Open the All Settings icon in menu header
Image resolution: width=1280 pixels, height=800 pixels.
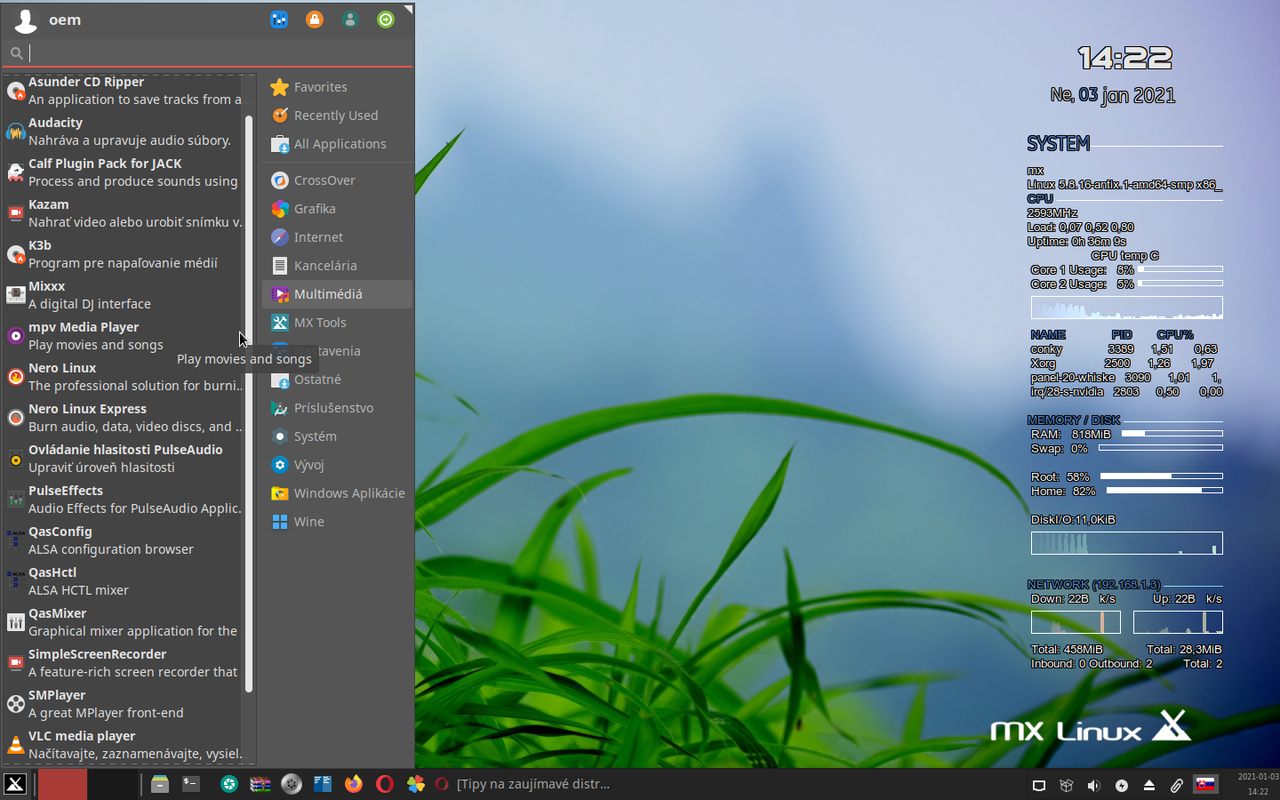(280, 19)
